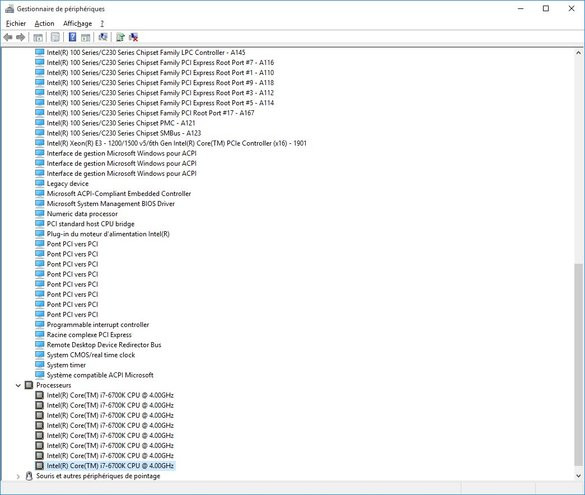585x495 pixels.
Task: Select Souris et autres périphériques de pointage
Action: [x=98, y=476]
